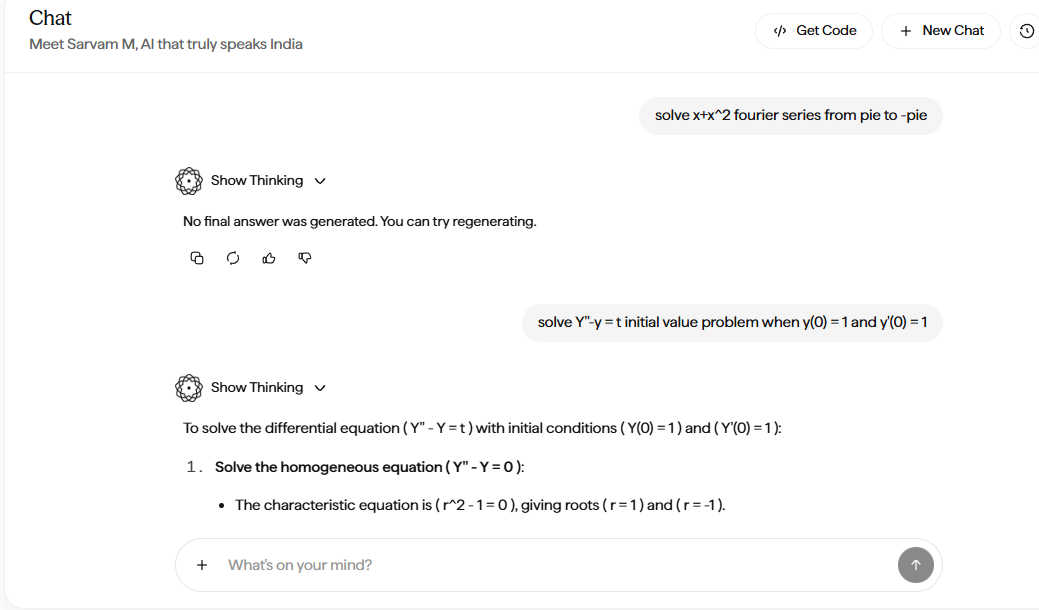Click the "Meet Sarvam M" tagline text

click(x=166, y=44)
